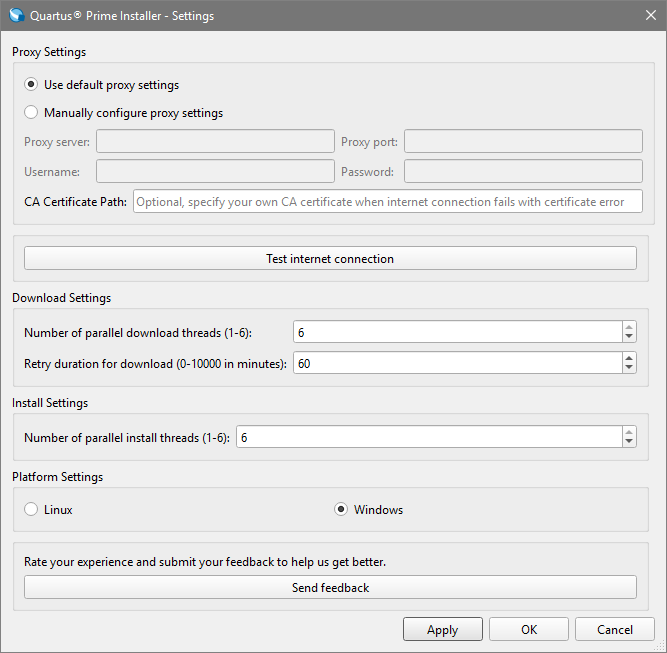Decrease the parallel download threads value

(629, 337)
